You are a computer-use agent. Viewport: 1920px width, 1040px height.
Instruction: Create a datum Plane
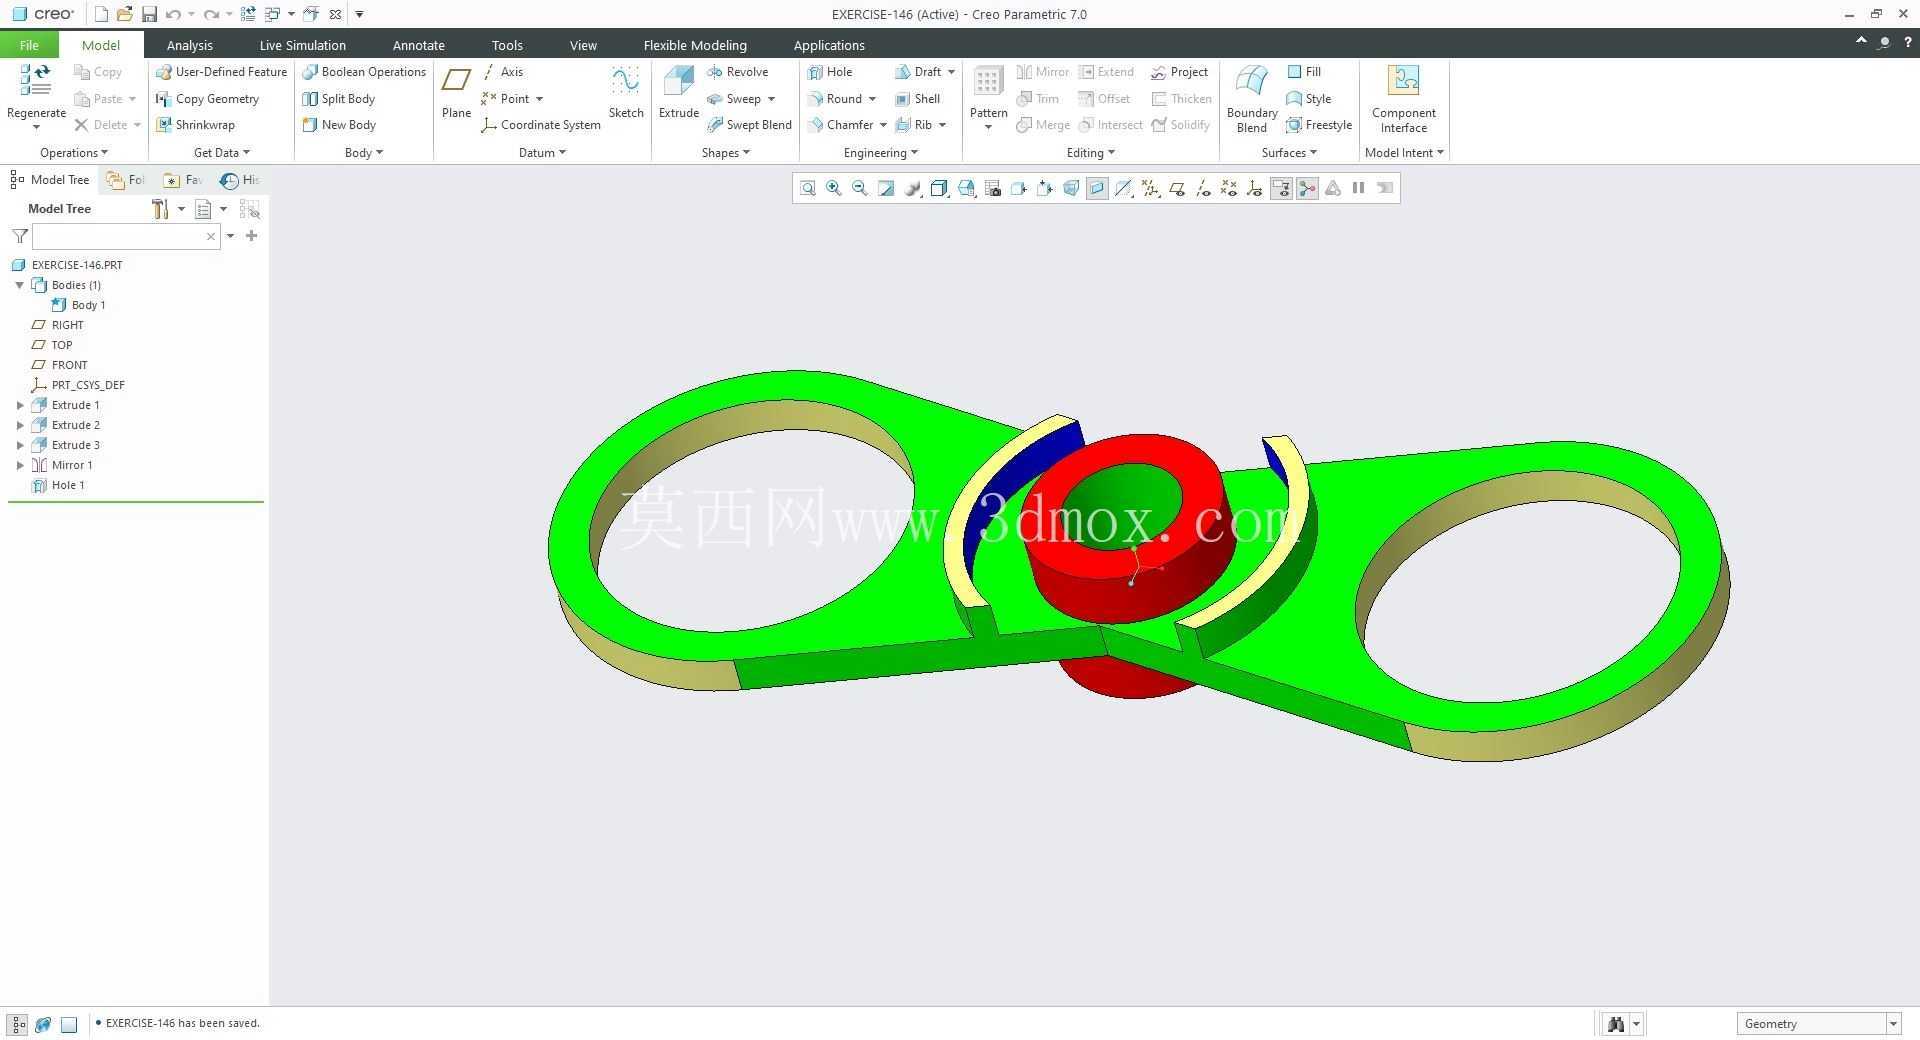pyautogui.click(x=456, y=93)
